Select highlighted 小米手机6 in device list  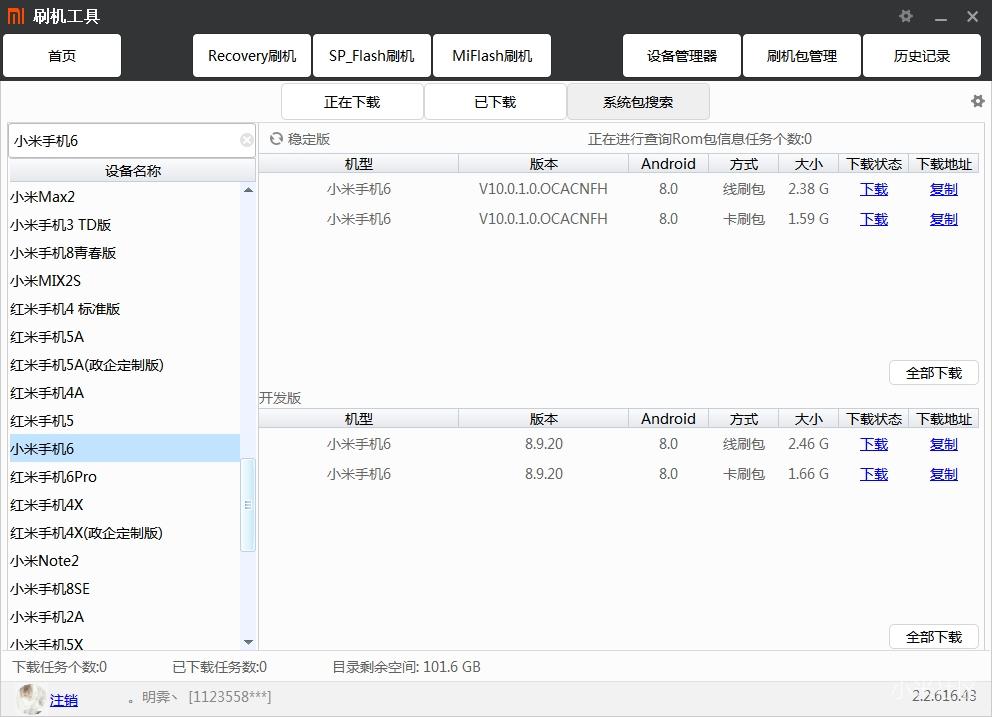(124, 449)
